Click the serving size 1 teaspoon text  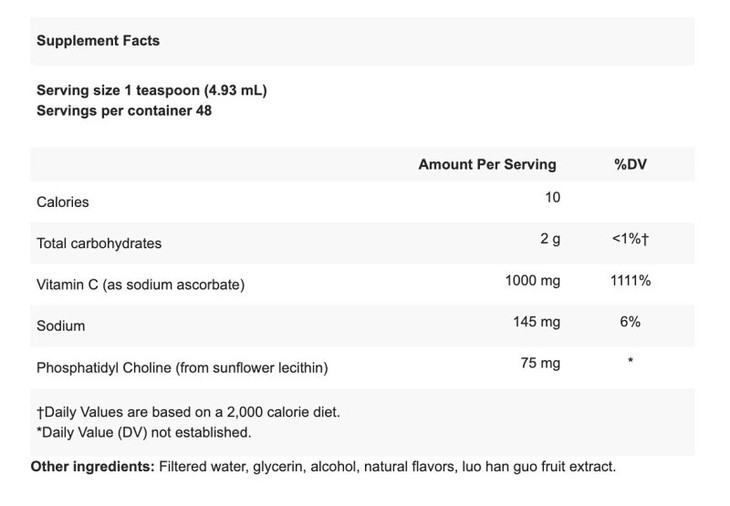point(151,90)
